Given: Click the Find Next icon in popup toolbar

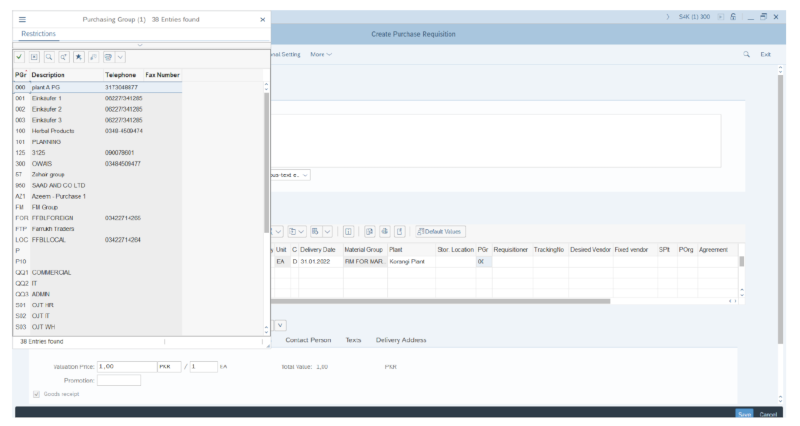Looking at the screenshot, I should coord(64,59).
